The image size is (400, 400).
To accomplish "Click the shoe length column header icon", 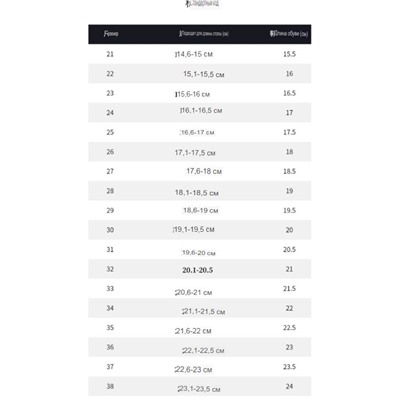I will click(272, 33).
